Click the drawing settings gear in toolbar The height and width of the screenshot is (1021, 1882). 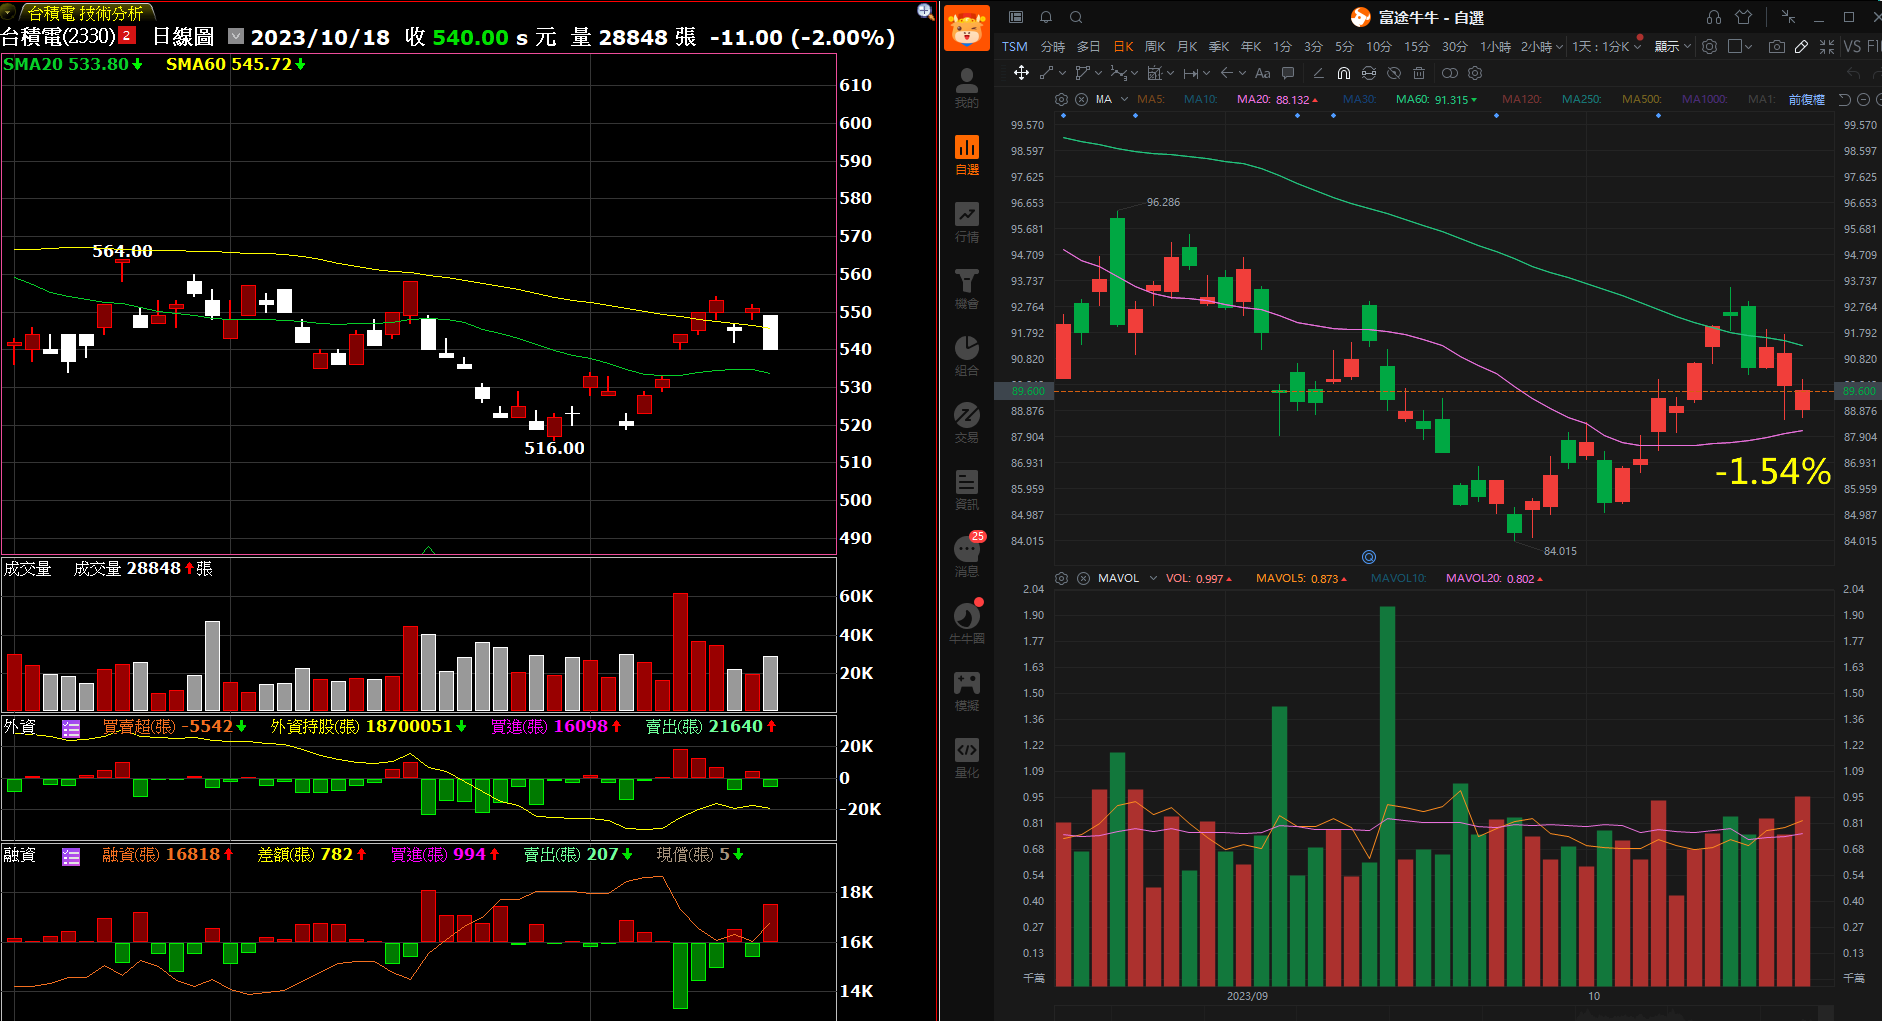point(1475,73)
